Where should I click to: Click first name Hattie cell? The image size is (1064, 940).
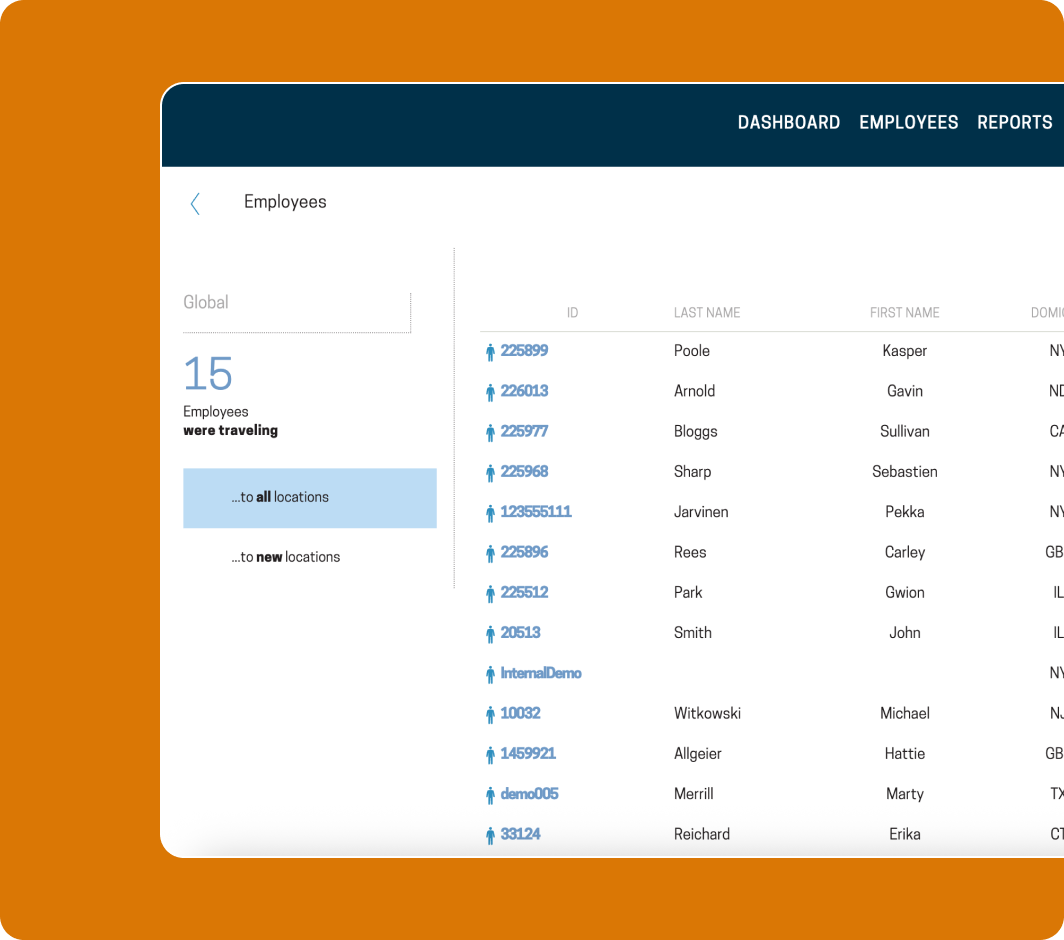point(905,753)
